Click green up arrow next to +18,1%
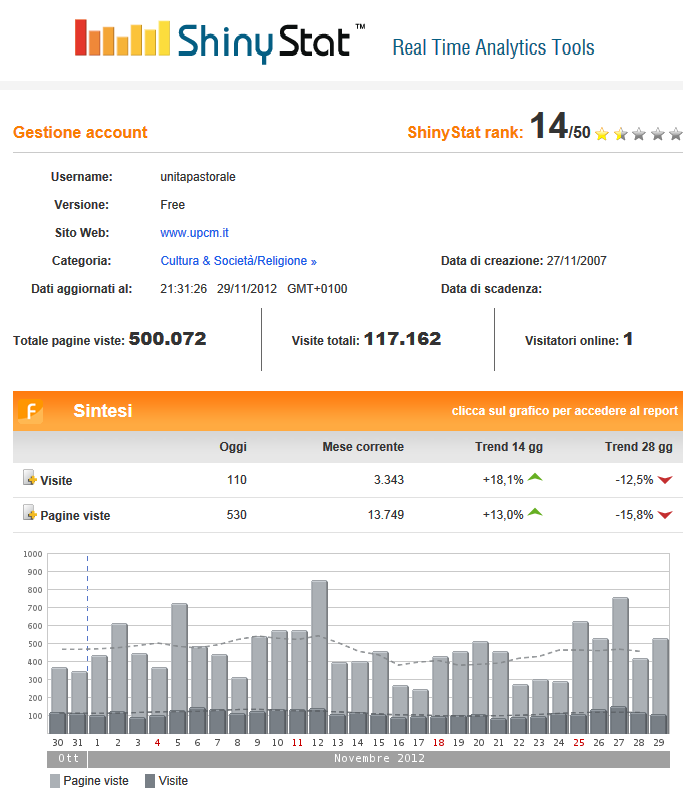Image resolution: width=697 pixels, height=806 pixels. click(535, 478)
